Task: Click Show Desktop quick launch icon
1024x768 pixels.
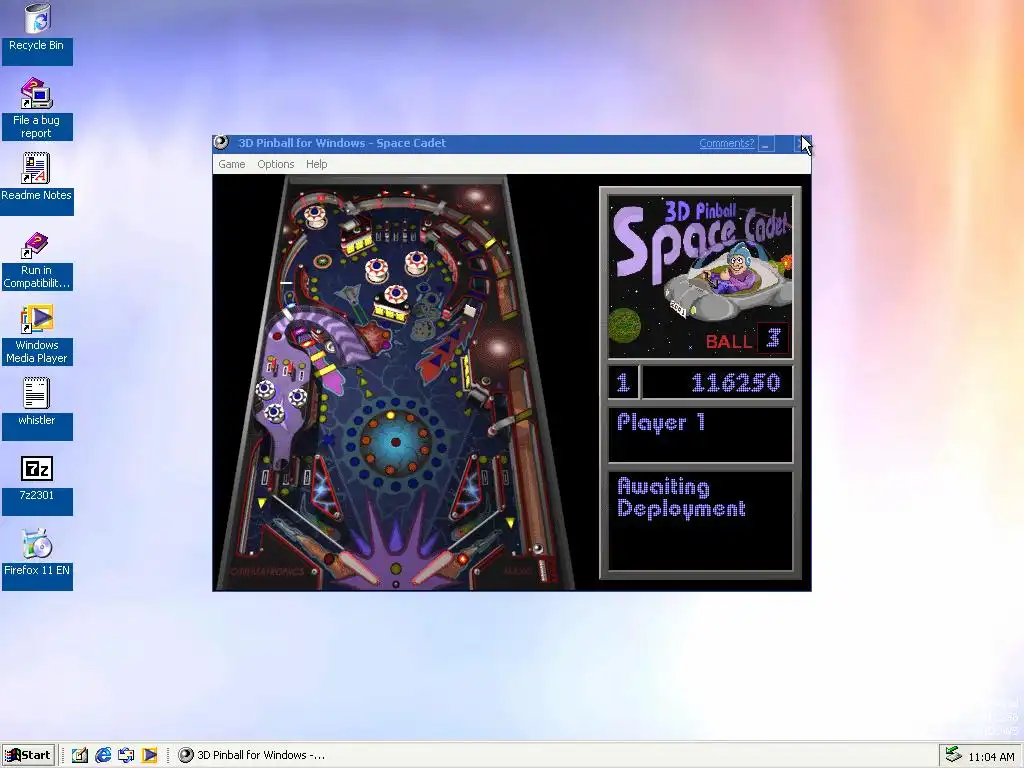Action: point(80,755)
